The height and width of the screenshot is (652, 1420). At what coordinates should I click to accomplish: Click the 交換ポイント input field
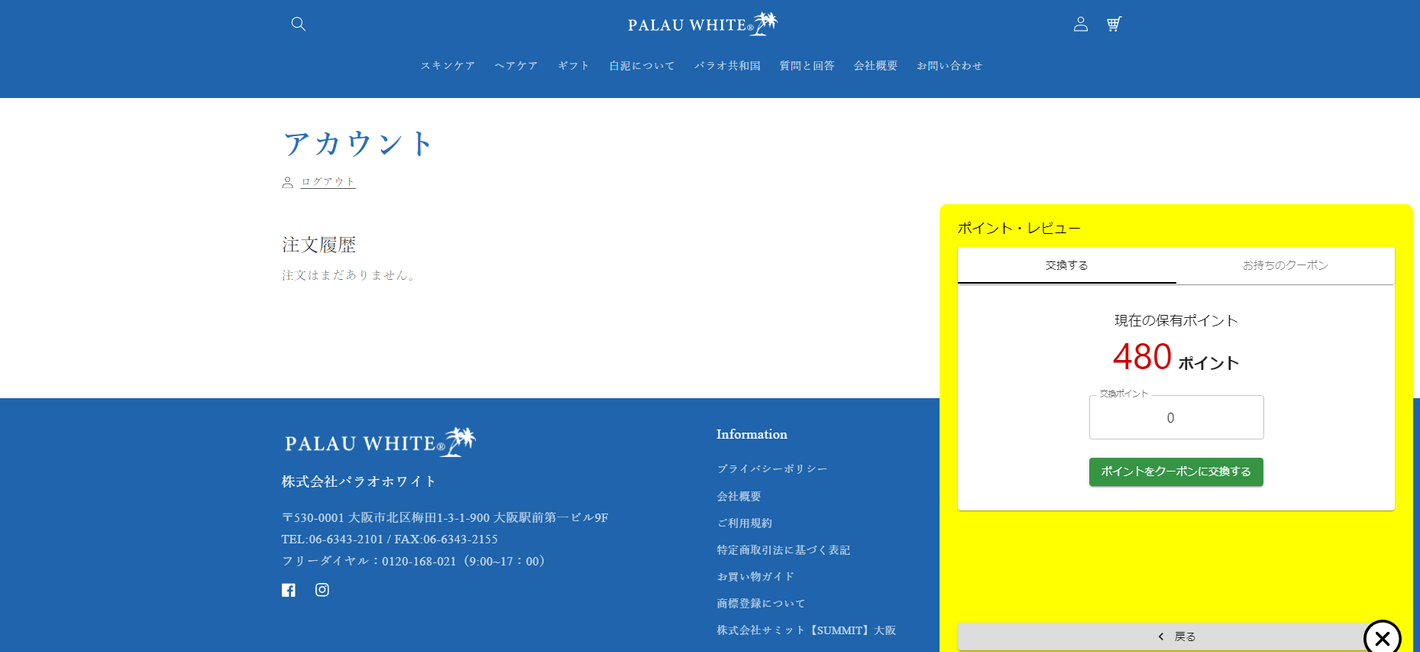[1175, 417]
